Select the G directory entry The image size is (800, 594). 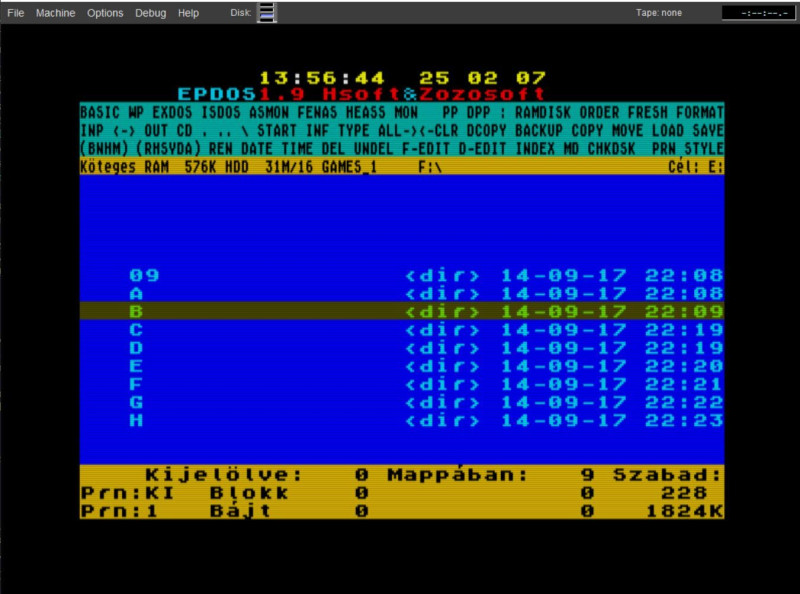point(402,403)
